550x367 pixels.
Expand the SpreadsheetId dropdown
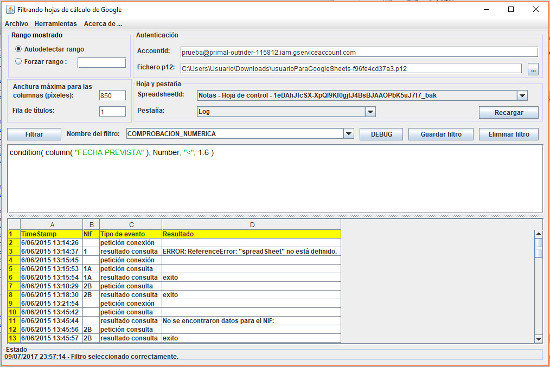click(x=522, y=95)
